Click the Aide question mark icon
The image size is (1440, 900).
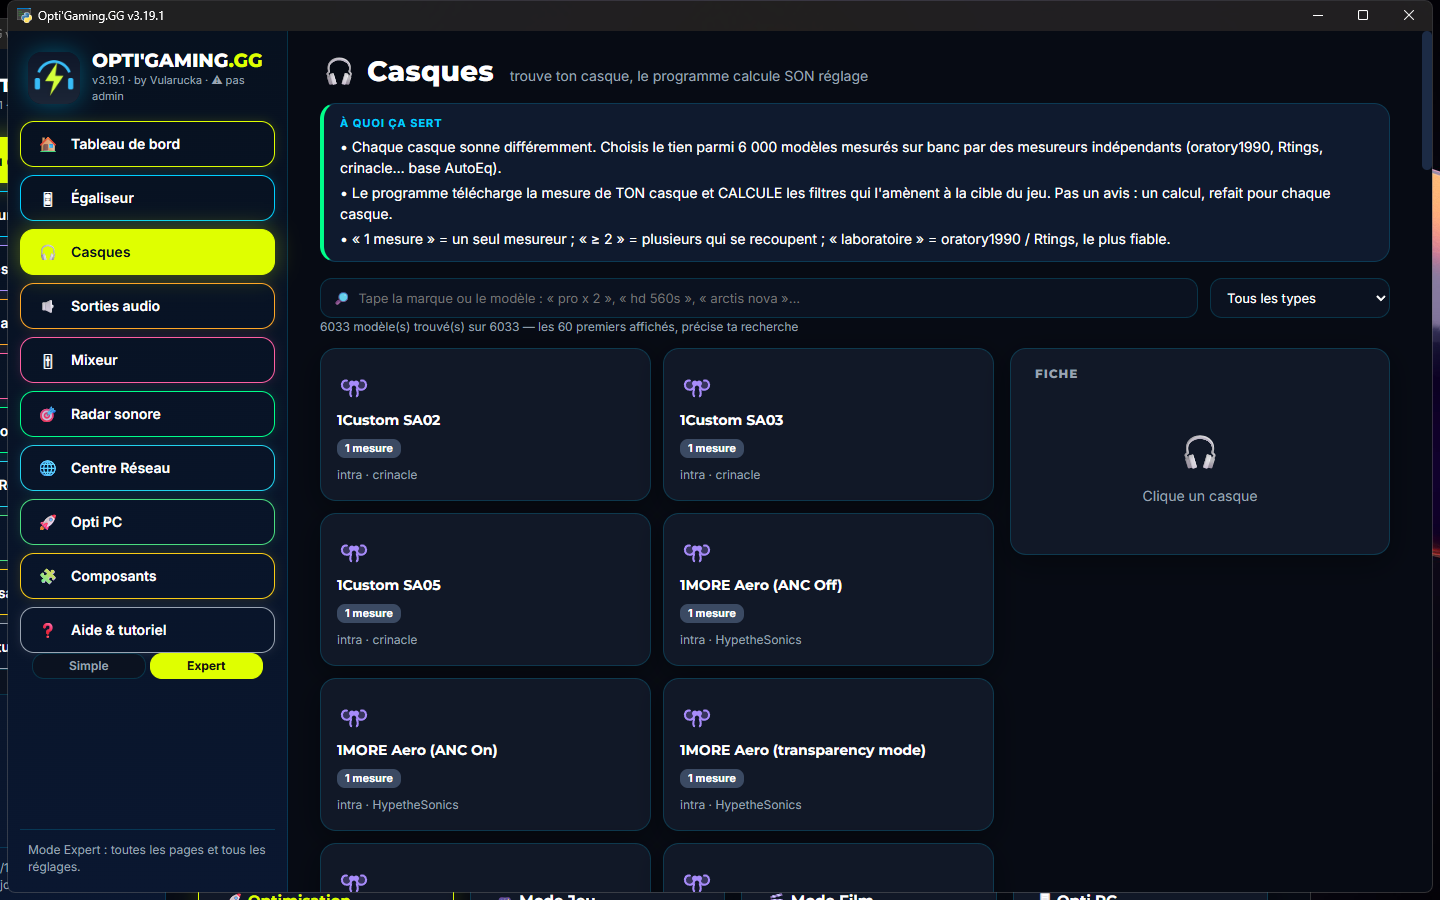48,630
